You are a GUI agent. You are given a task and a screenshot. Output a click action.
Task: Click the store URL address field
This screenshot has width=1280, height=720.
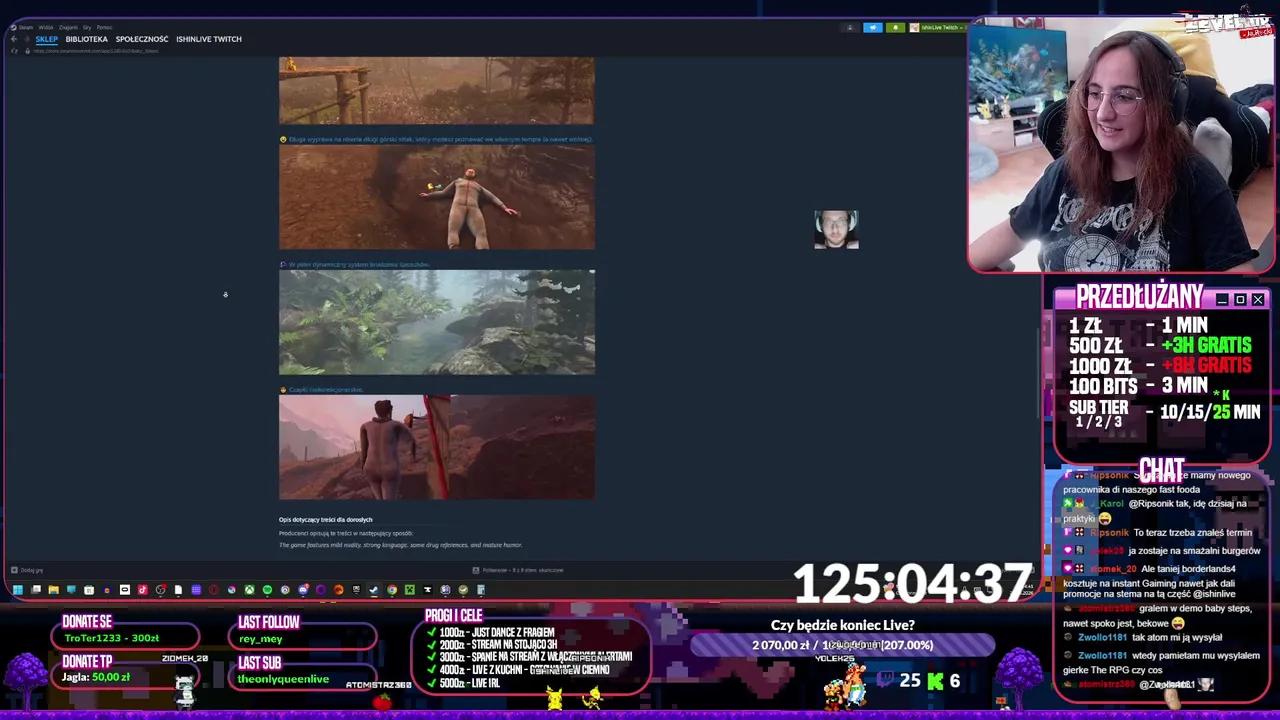coord(96,51)
